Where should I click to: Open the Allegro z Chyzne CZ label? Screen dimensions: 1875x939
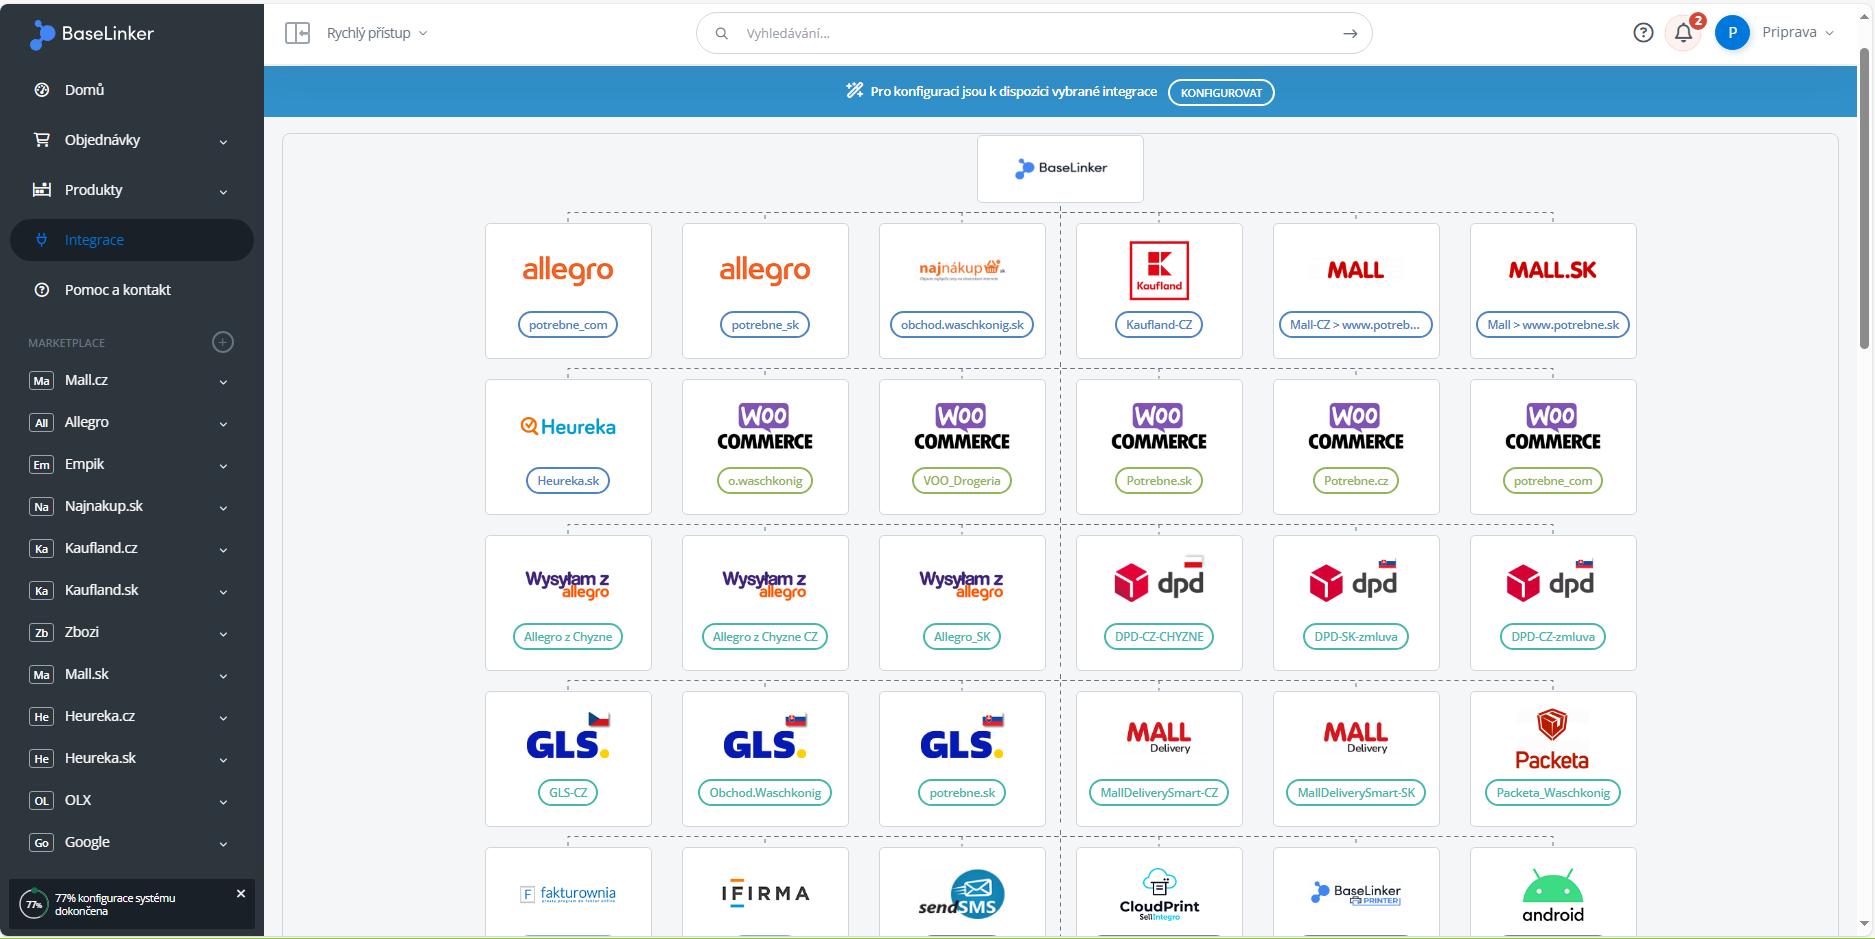coord(765,637)
